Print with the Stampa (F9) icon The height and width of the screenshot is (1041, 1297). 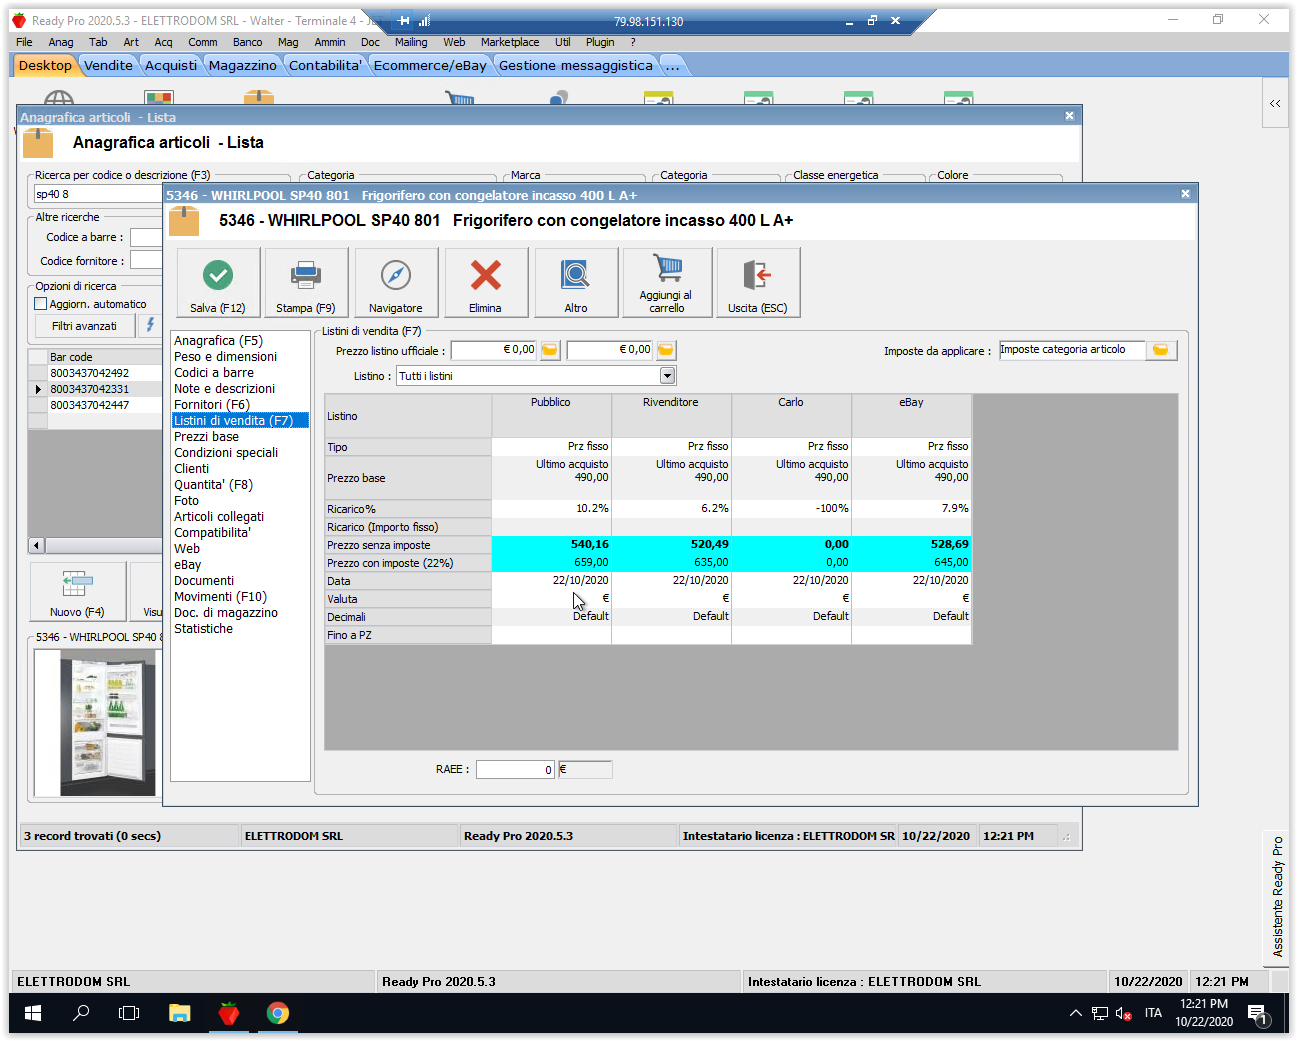click(x=306, y=283)
